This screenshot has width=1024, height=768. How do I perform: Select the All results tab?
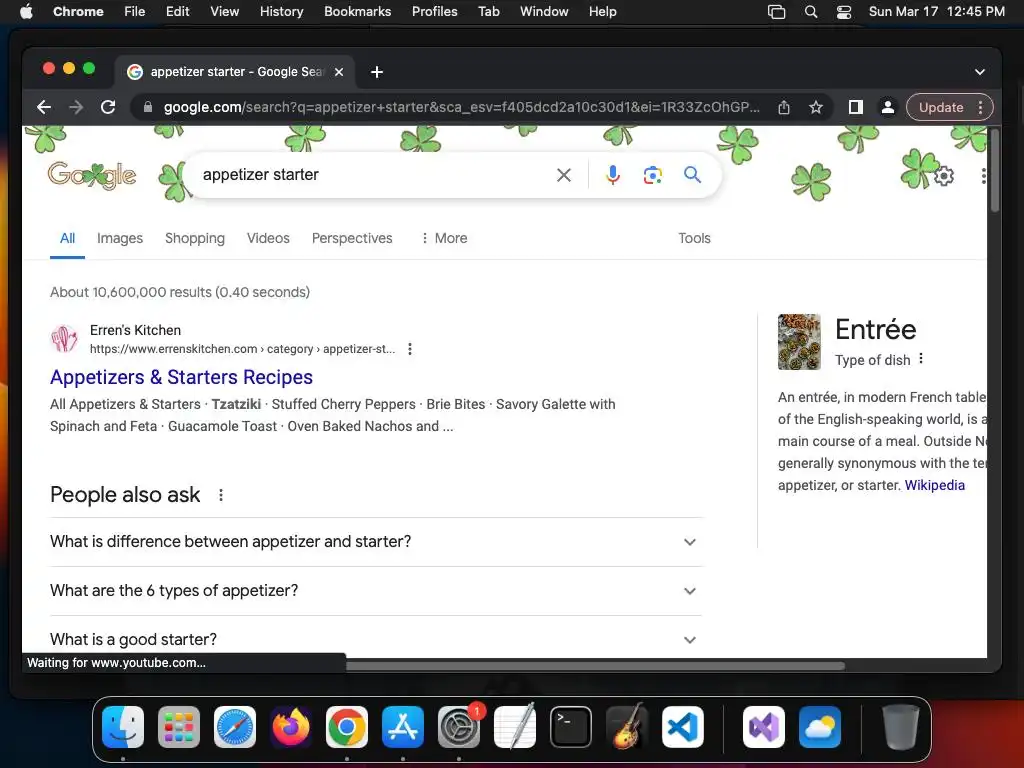click(67, 238)
